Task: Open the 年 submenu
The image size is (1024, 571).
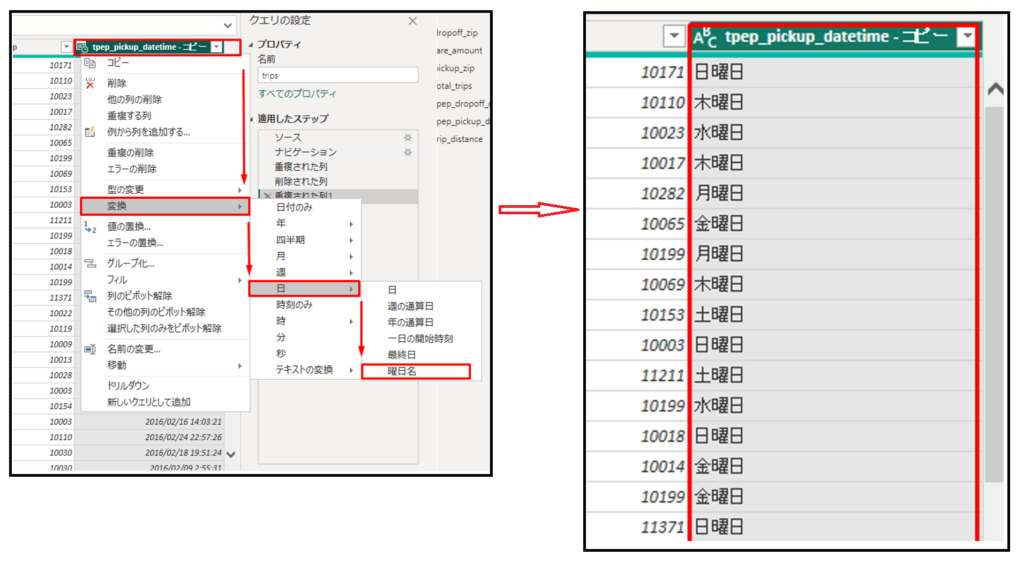Action: (x=306, y=224)
